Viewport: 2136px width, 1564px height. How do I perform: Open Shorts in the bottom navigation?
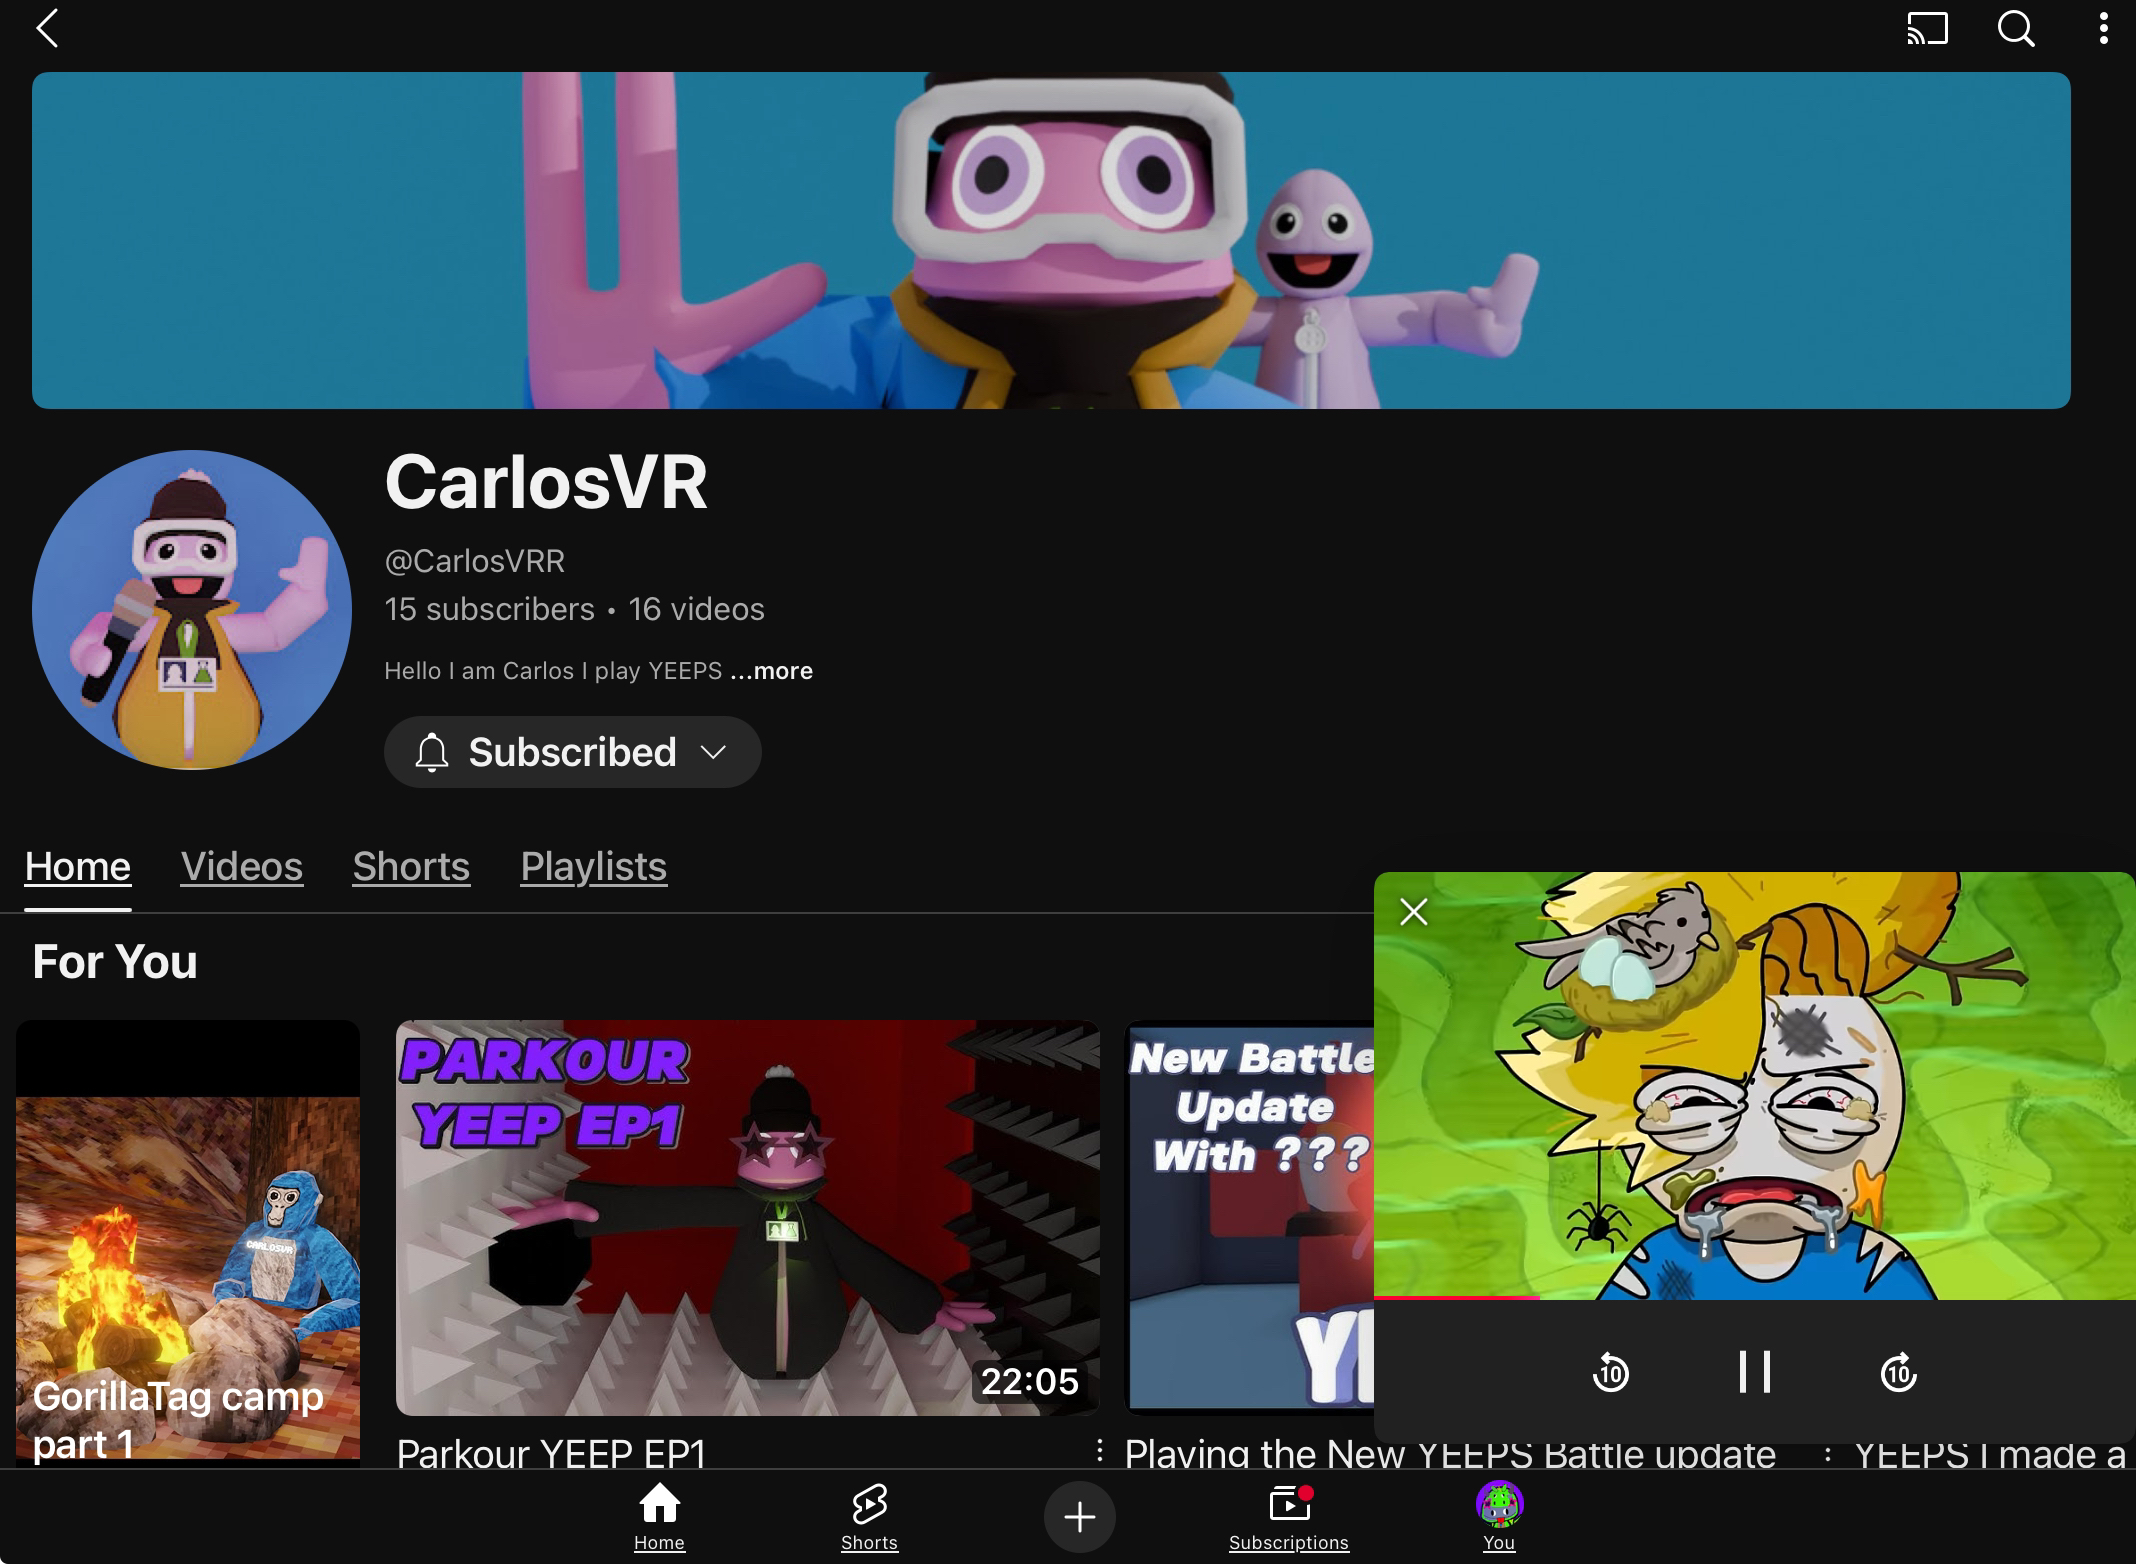[869, 1517]
